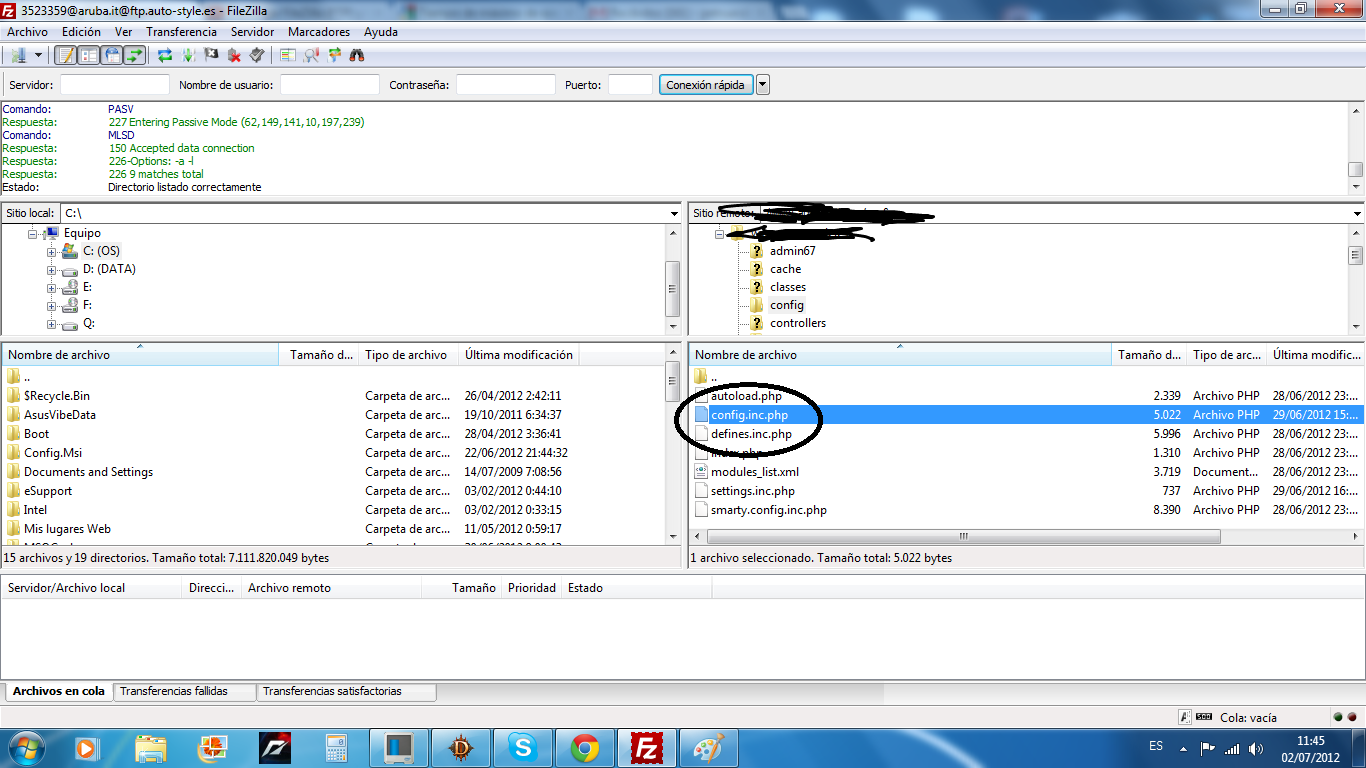Image resolution: width=1366 pixels, height=768 pixels.
Task: Expand the F: drive tree node
Action: [x=52, y=305]
